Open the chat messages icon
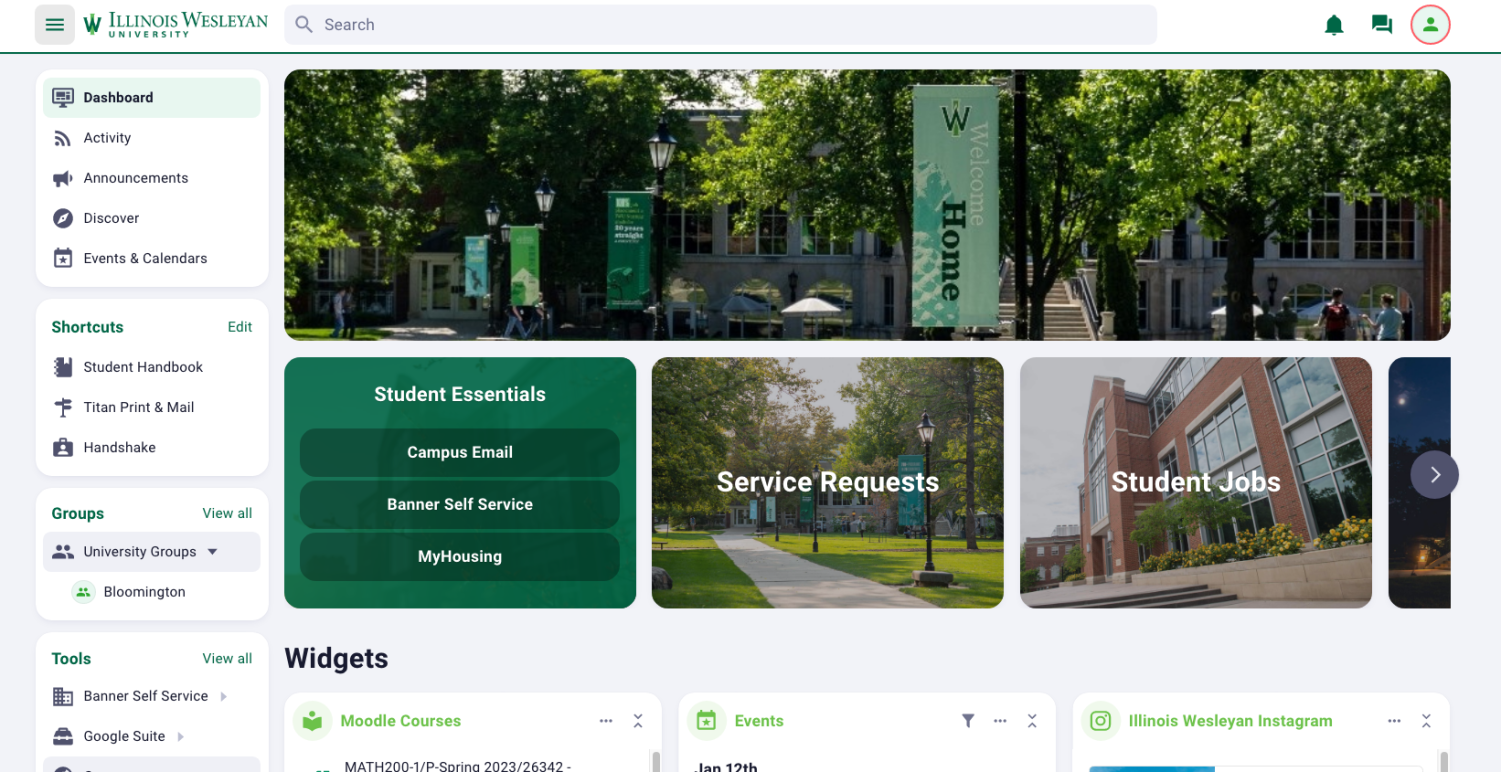1501x772 pixels. [1382, 25]
